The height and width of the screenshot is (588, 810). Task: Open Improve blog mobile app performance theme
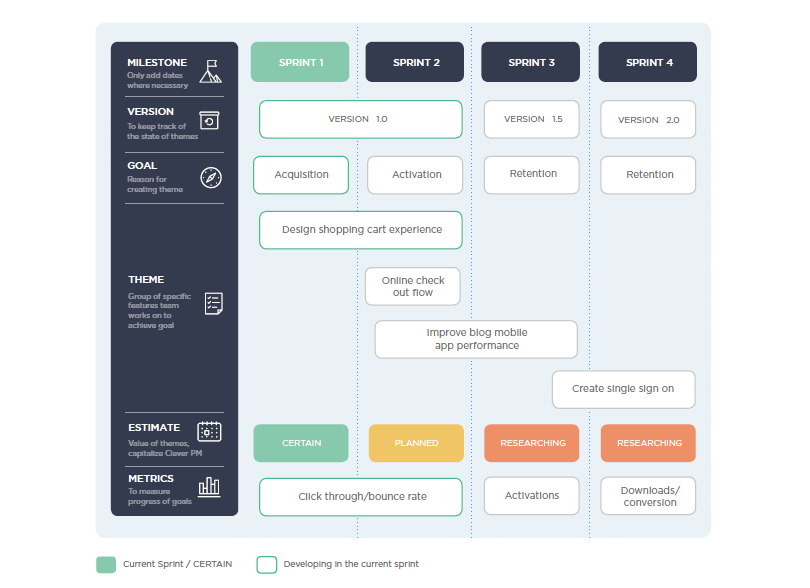pos(476,339)
